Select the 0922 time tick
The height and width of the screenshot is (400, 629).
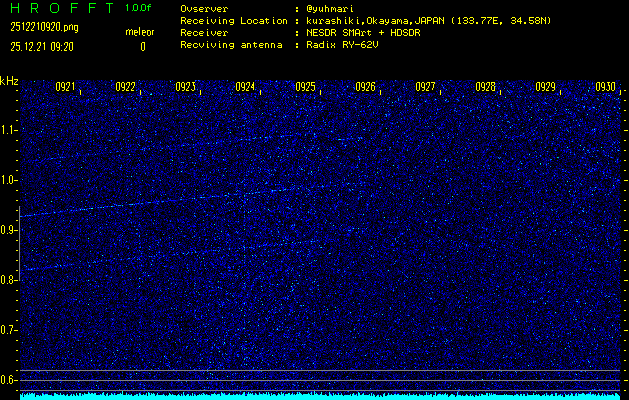[125, 87]
